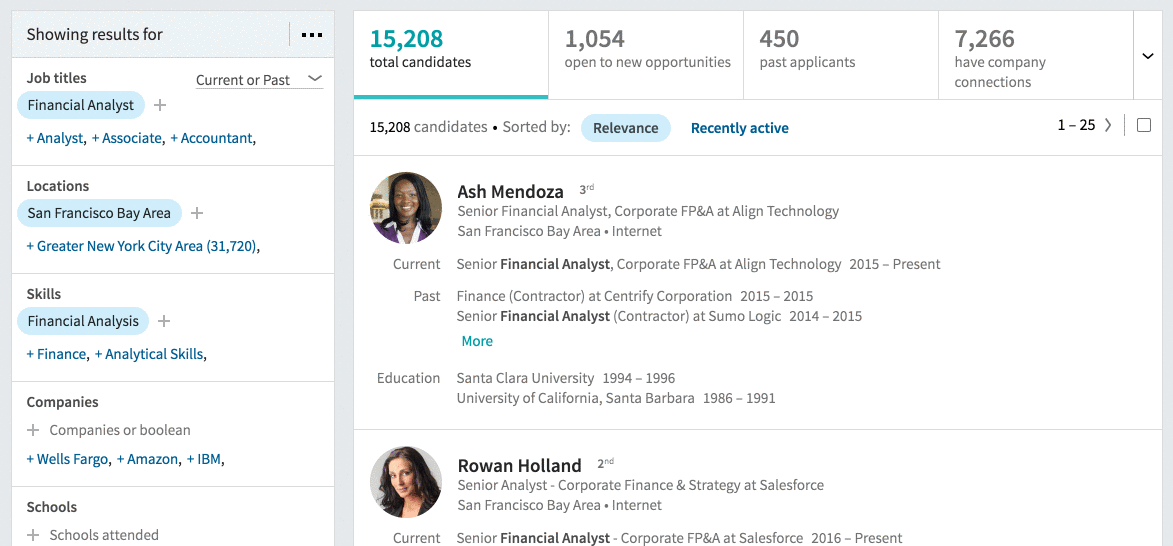Open the Current or Past dropdown
The width and height of the screenshot is (1173, 546).
point(259,80)
